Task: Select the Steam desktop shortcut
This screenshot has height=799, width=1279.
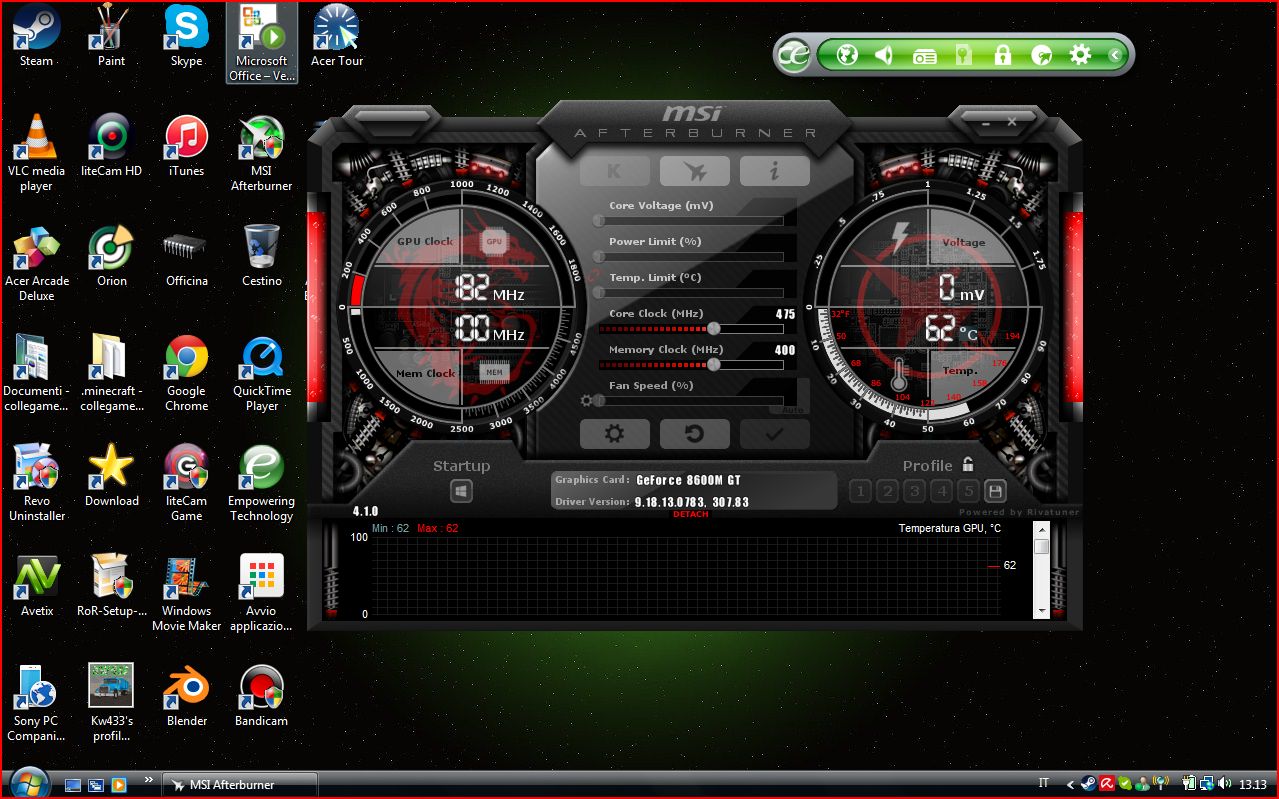Action: coord(37,35)
